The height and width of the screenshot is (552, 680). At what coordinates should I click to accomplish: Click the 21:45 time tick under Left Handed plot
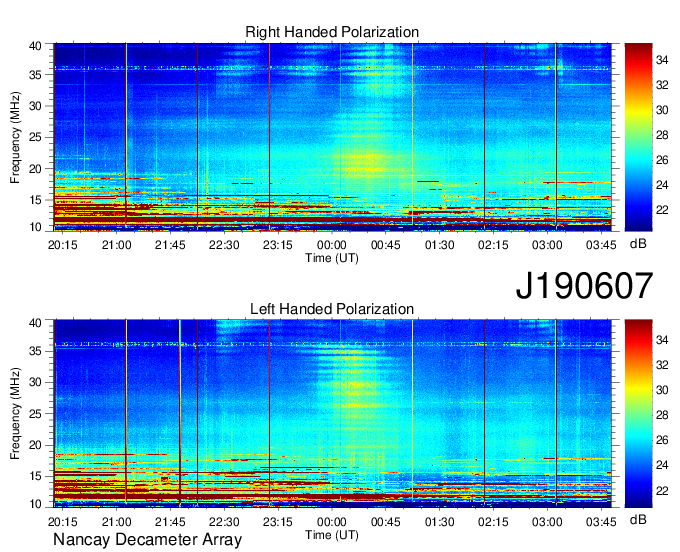pos(170,521)
